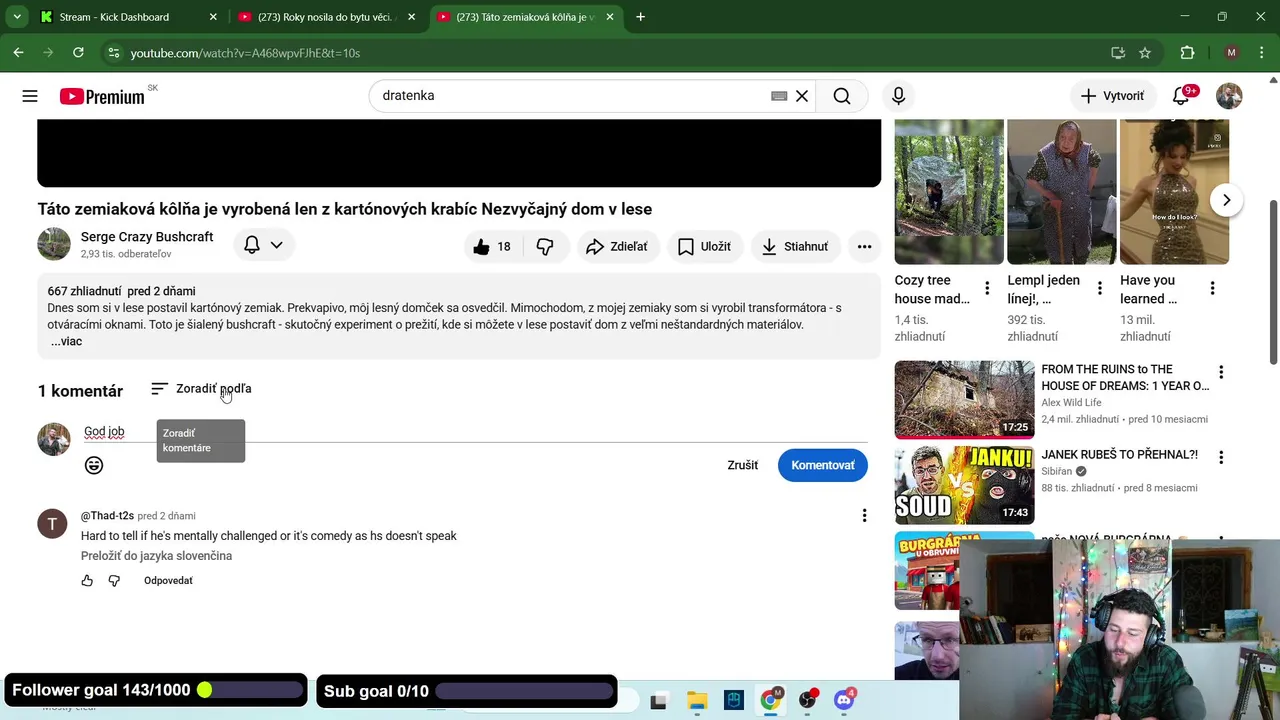This screenshot has height=720, width=1280.
Task: Like the comment by @Thad-t2s
Action: pos(87,581)
